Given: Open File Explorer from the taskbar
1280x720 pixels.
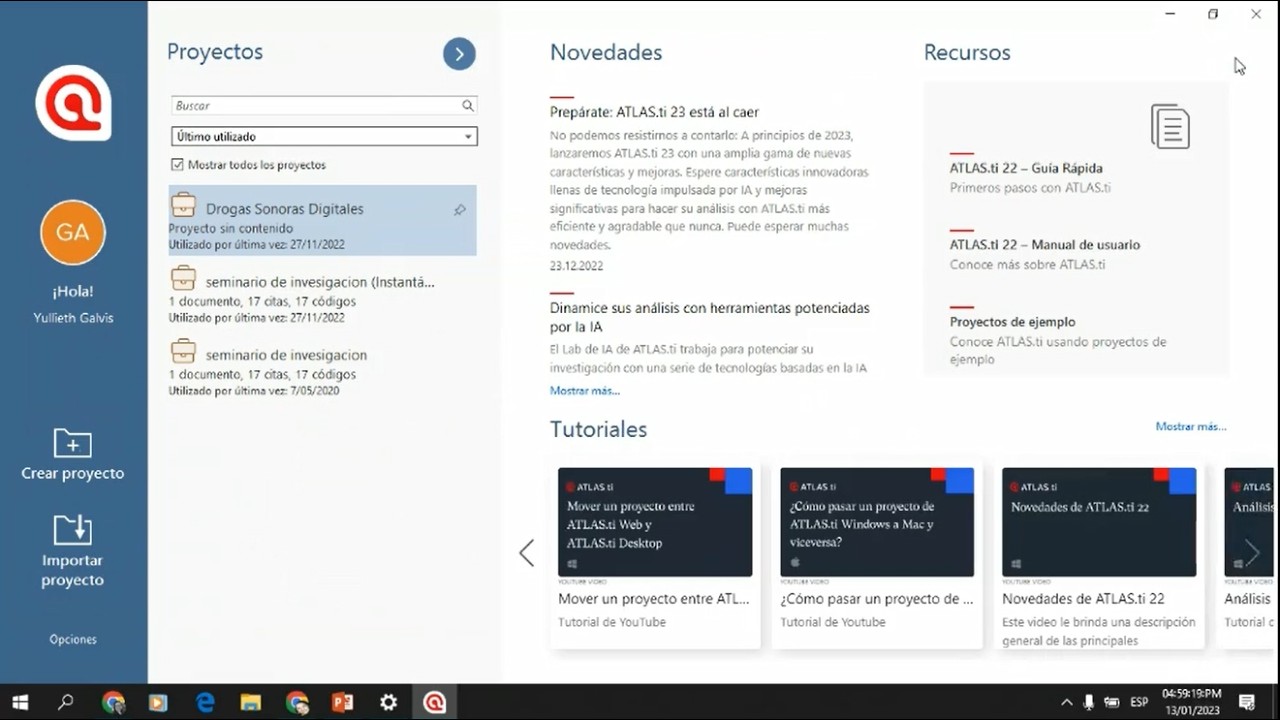Looking at the screenshot, I should point(251,702).
